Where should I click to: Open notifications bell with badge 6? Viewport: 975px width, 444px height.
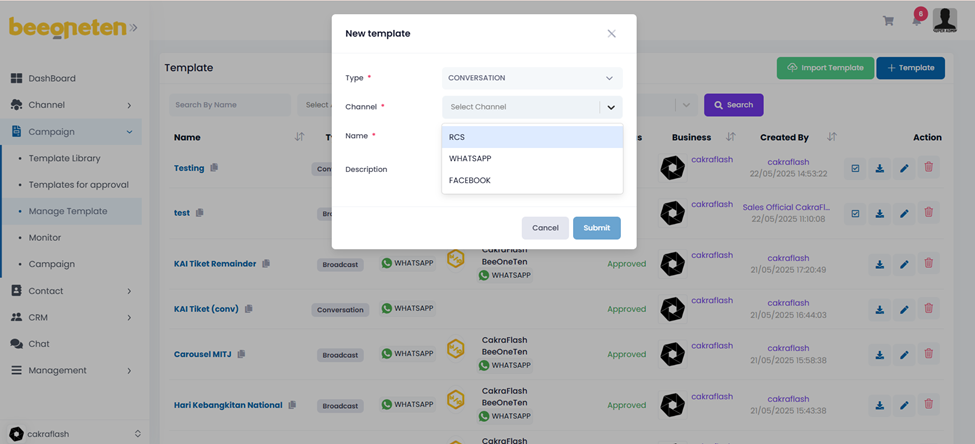coord(916,21)
